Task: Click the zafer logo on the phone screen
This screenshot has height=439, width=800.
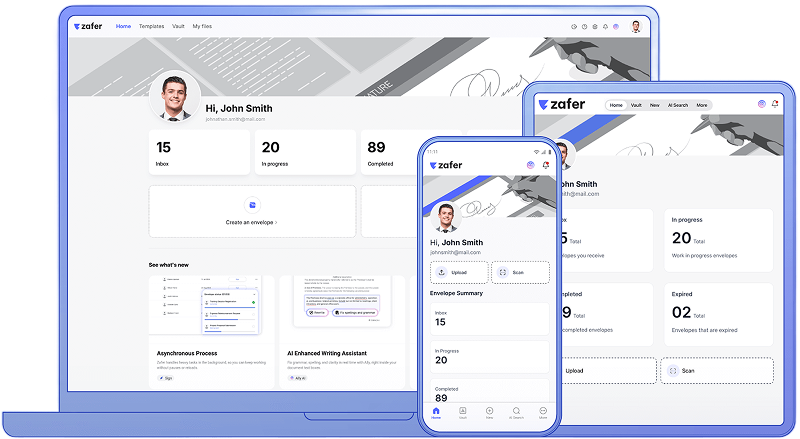Action: coord(446,165)
